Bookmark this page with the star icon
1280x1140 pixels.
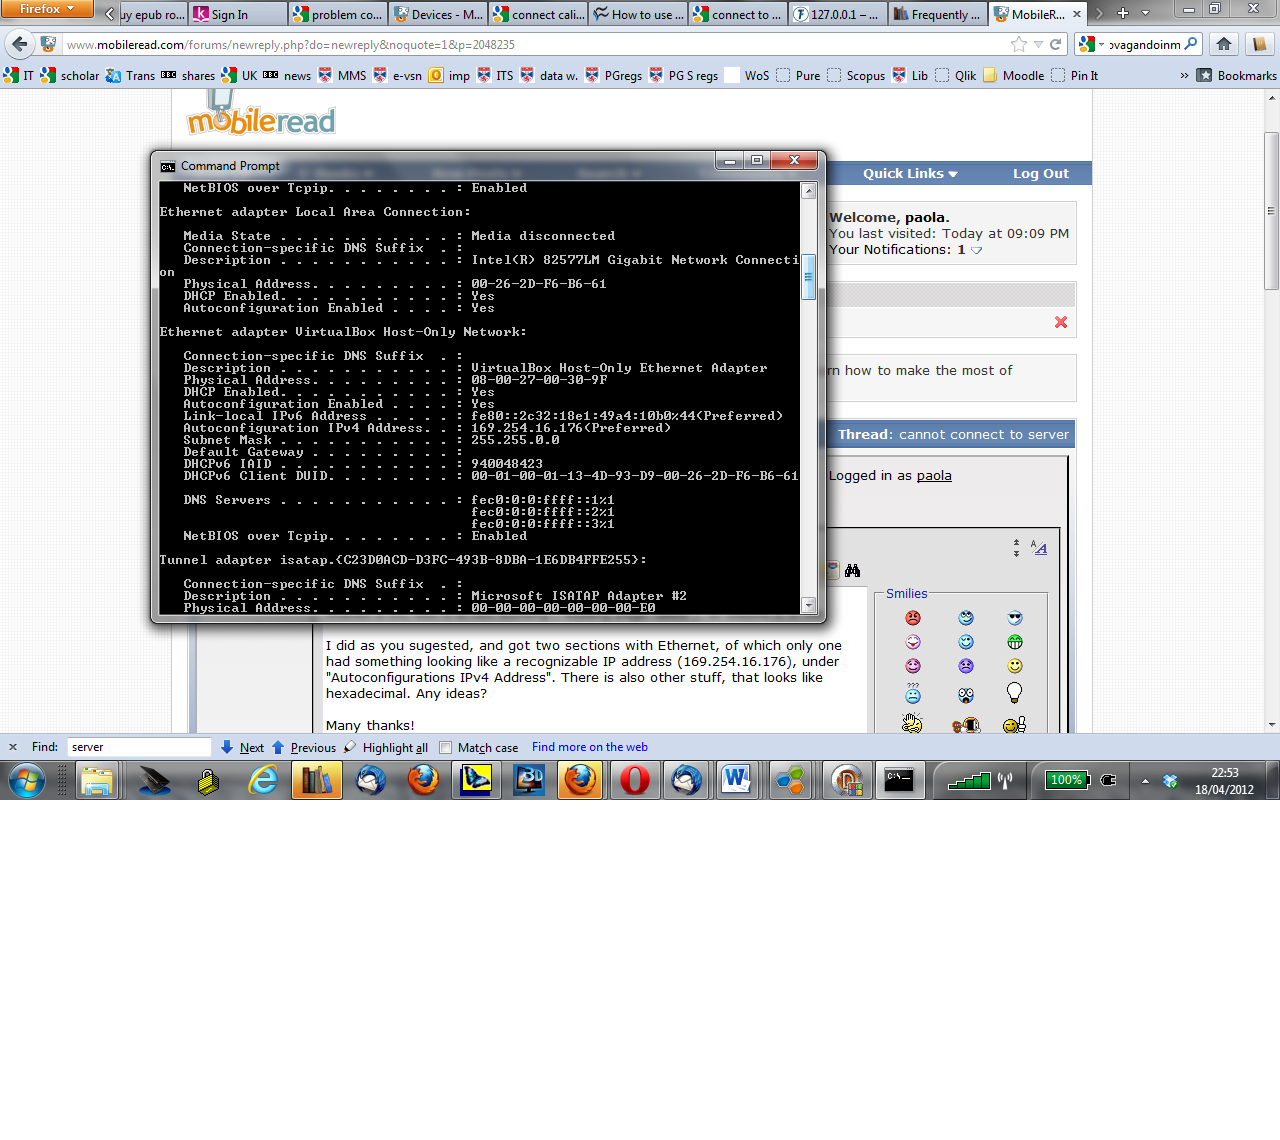[1019, 44]
